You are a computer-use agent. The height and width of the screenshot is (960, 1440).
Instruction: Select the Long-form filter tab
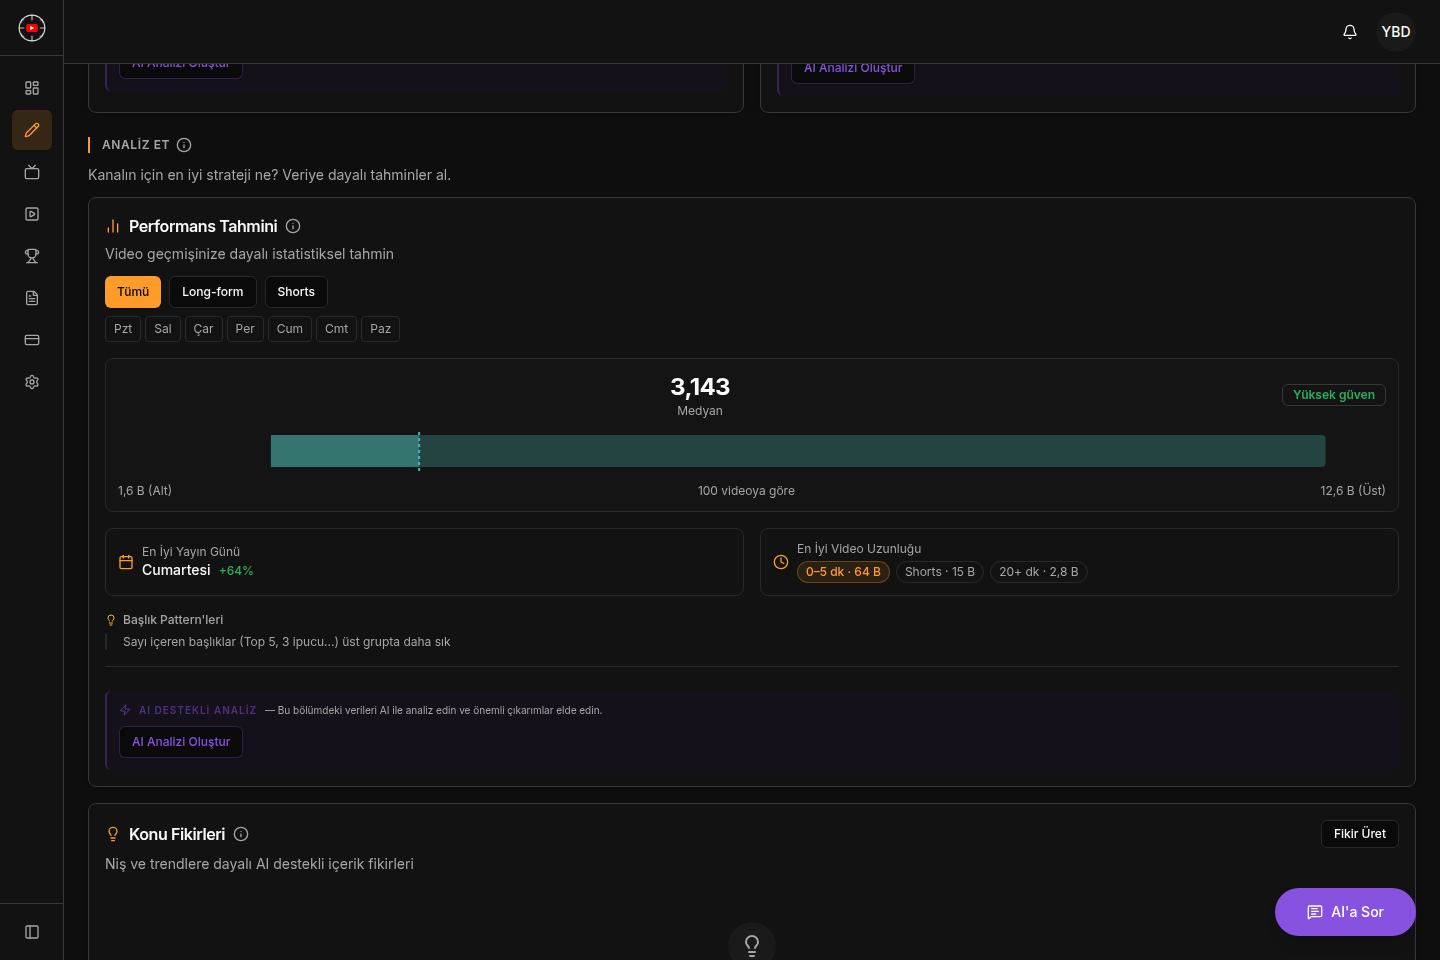213,292
